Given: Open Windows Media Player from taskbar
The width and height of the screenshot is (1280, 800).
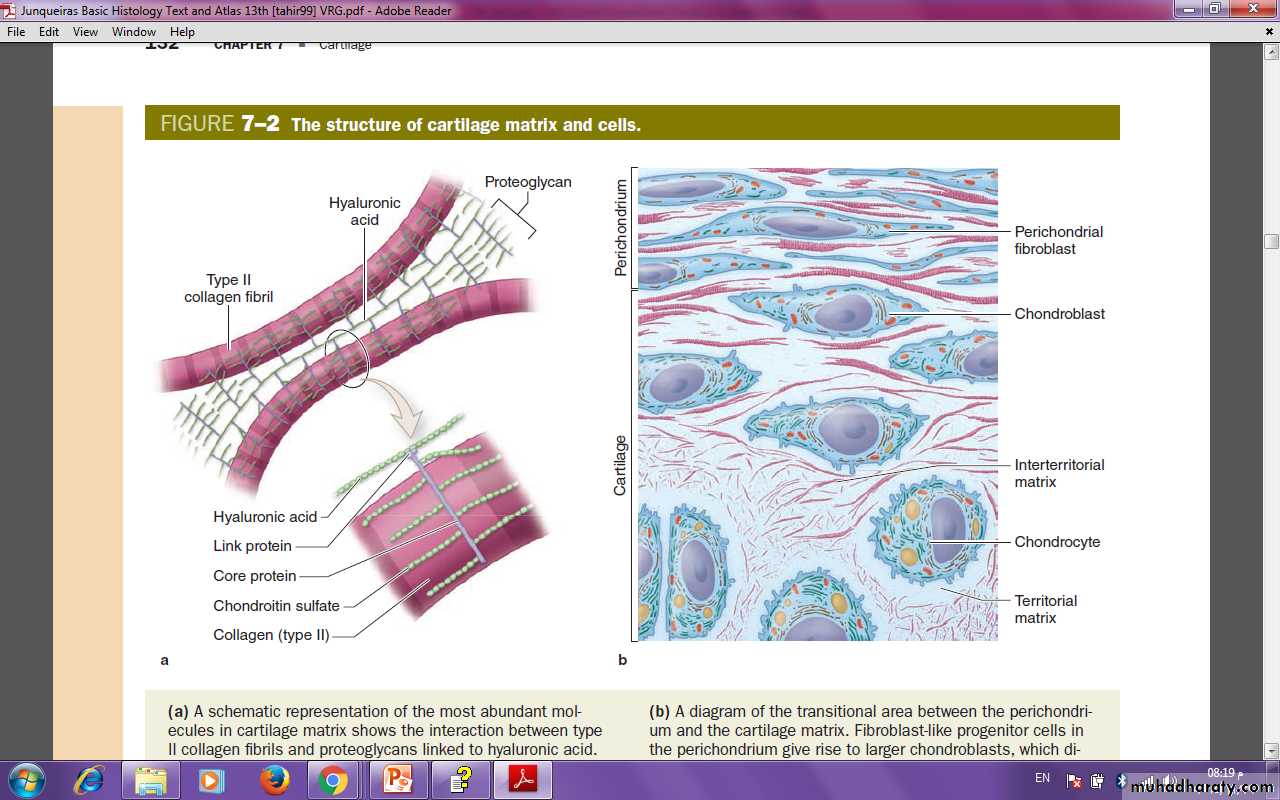Looking at the screenshot, I should 212,780.
